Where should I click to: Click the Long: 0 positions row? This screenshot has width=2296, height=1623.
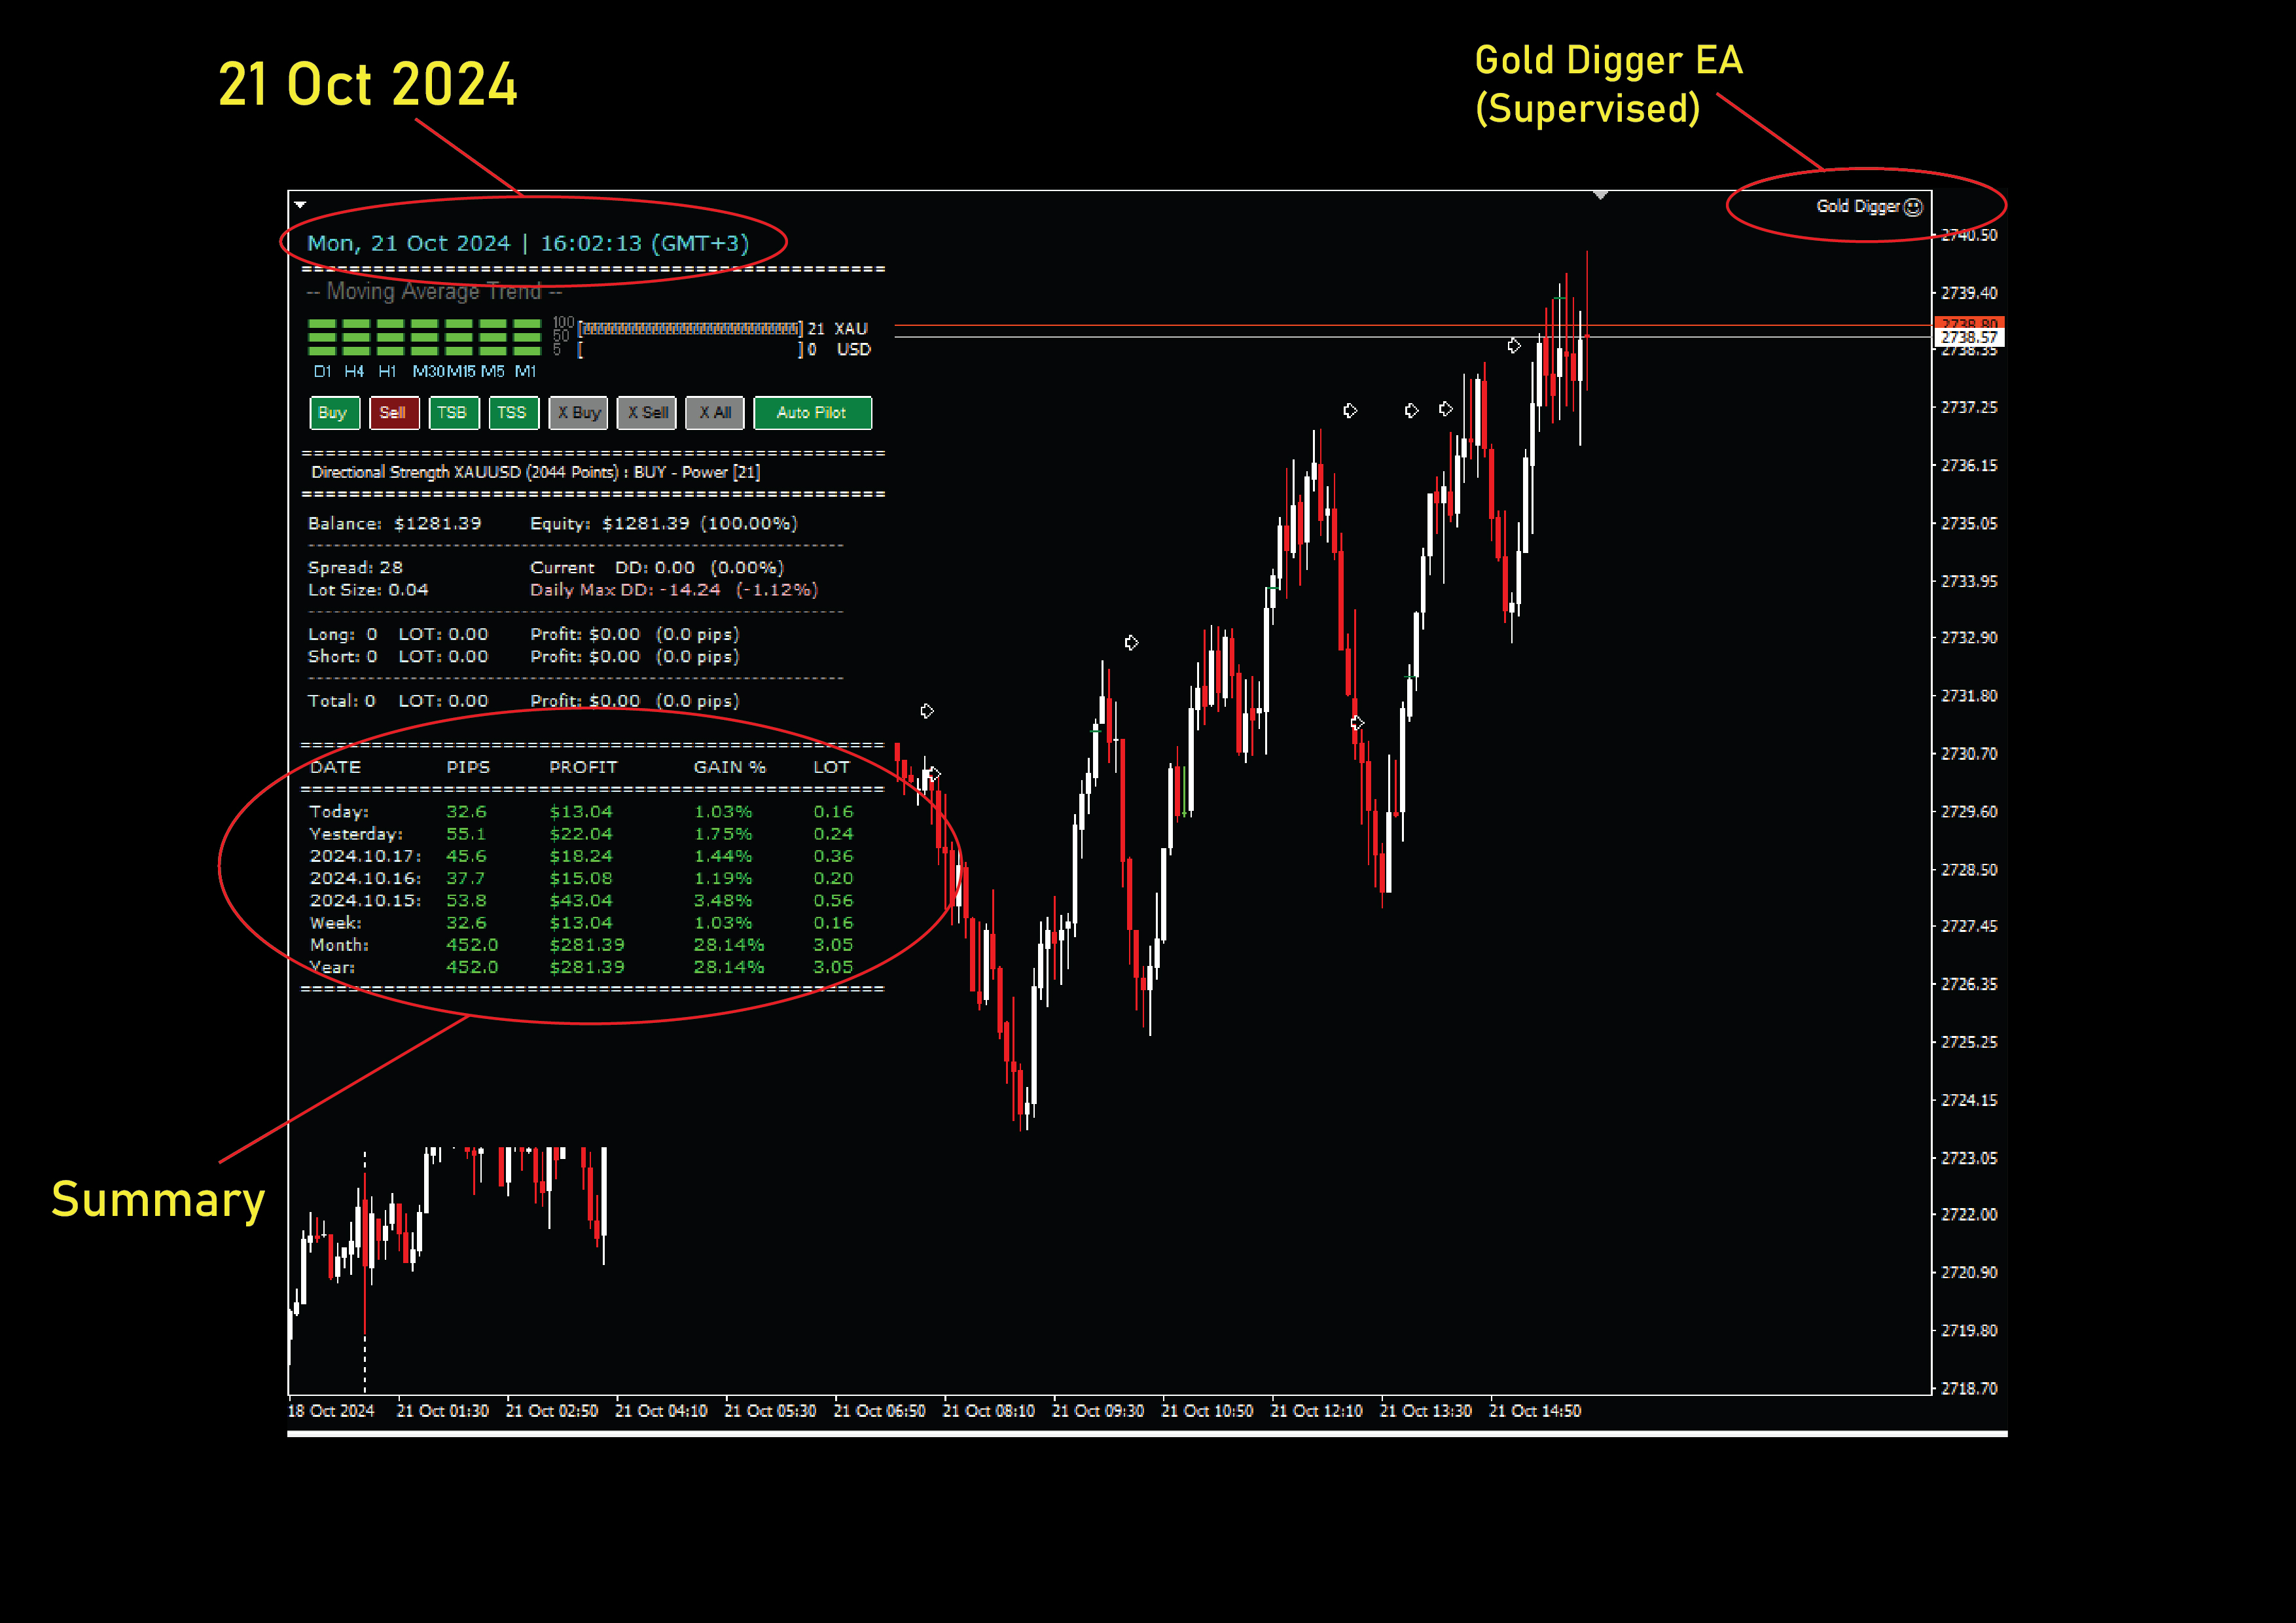coord(524,635)
